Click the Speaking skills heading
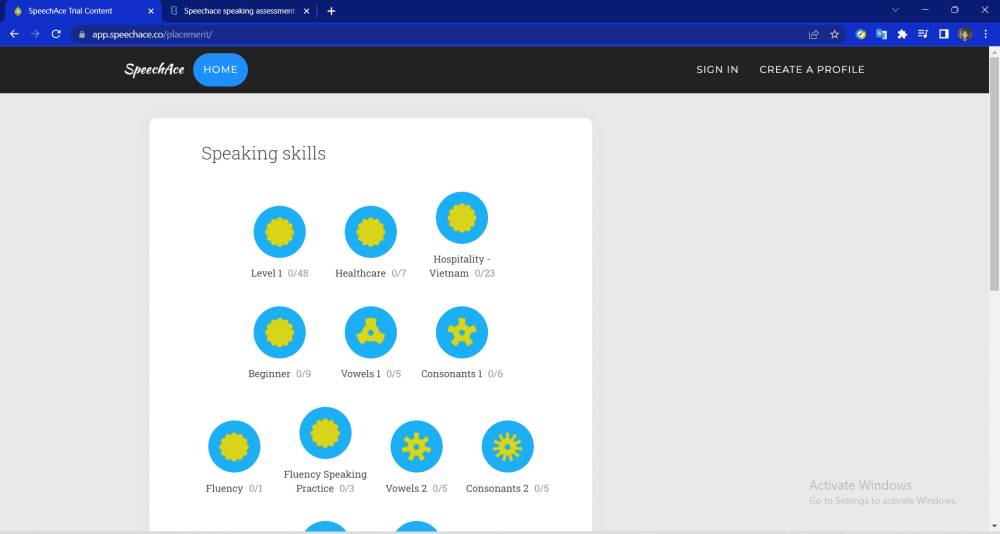1000x534 pixels. (x=263, y=153)
